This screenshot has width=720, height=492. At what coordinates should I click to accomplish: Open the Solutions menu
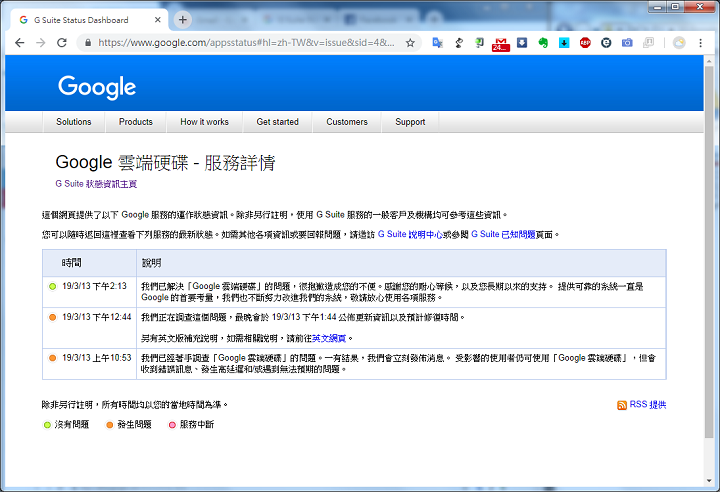tap(73, 122)
